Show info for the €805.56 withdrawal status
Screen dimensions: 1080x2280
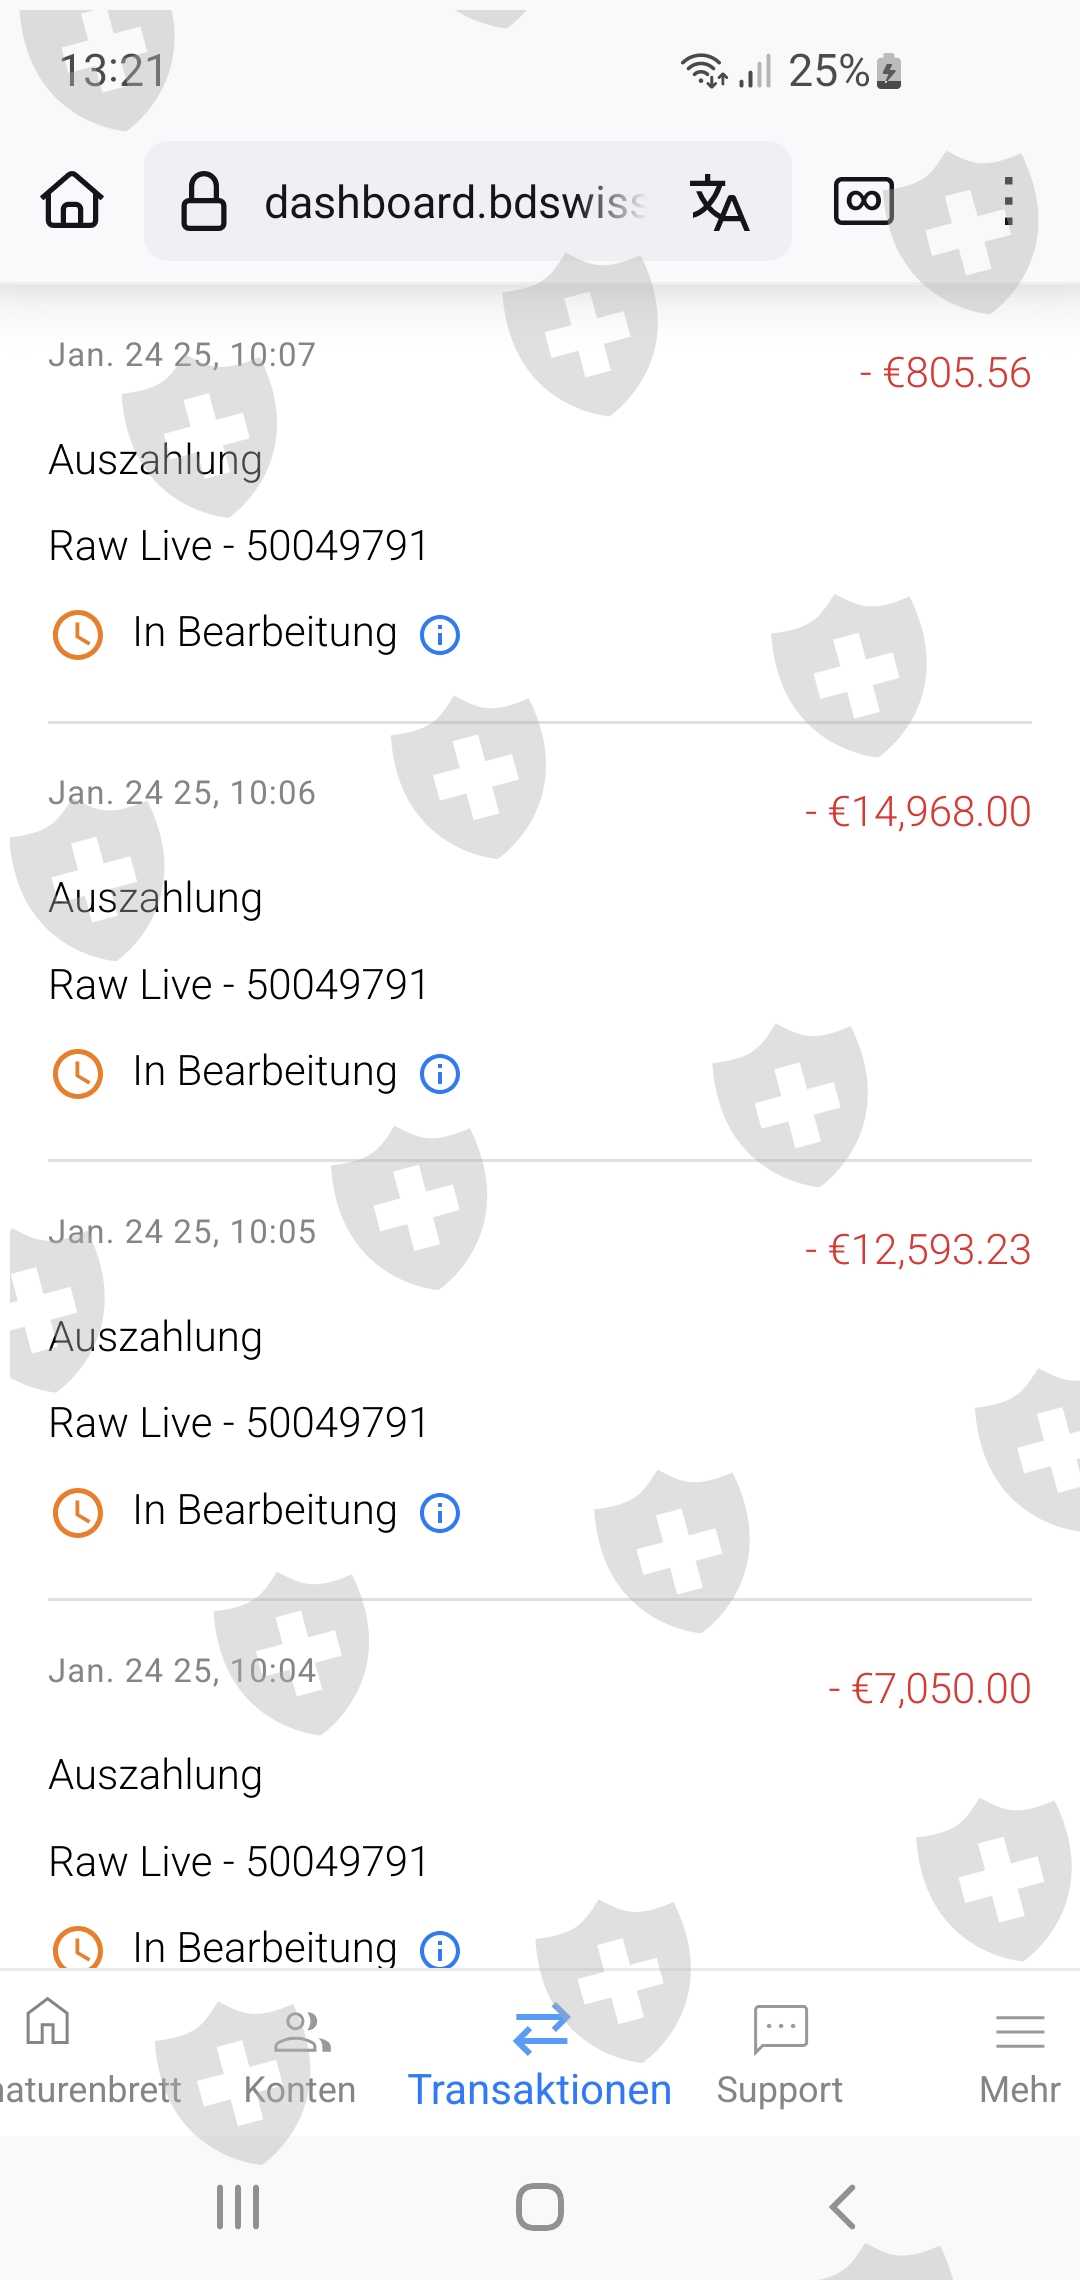pos(440,634)
